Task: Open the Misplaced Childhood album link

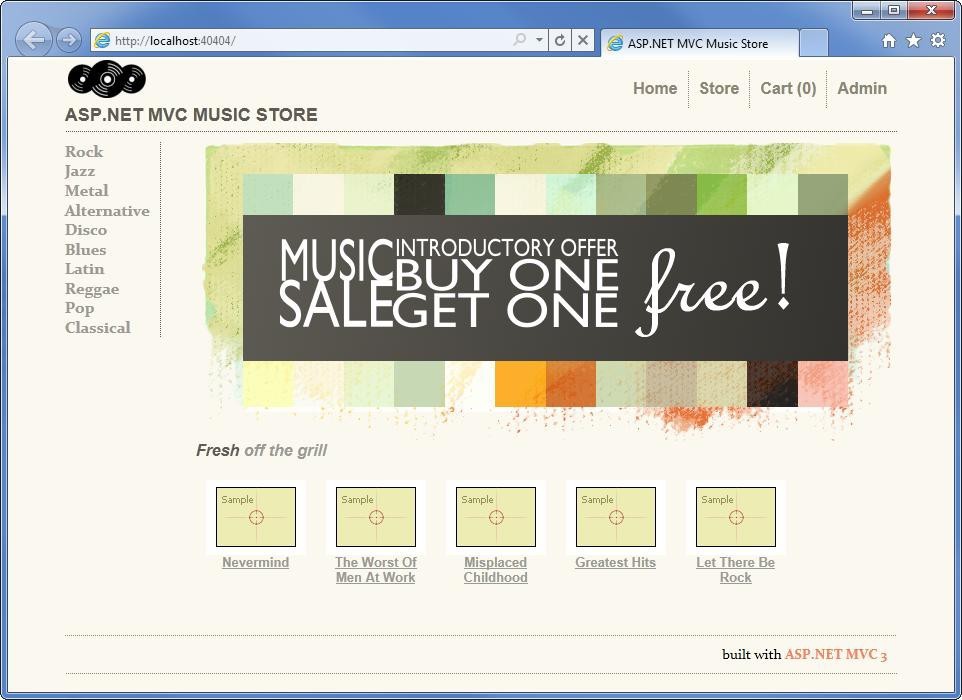Action: (x=495, y=570)
